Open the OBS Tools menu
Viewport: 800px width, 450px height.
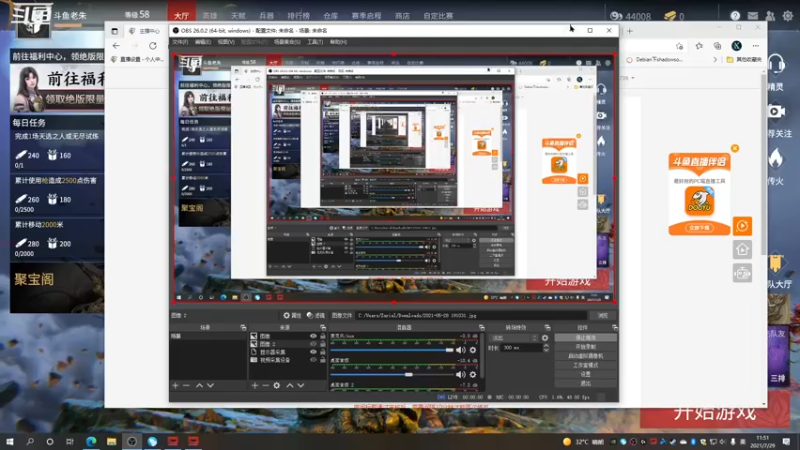pyautogui.click(x=315, y=42)
